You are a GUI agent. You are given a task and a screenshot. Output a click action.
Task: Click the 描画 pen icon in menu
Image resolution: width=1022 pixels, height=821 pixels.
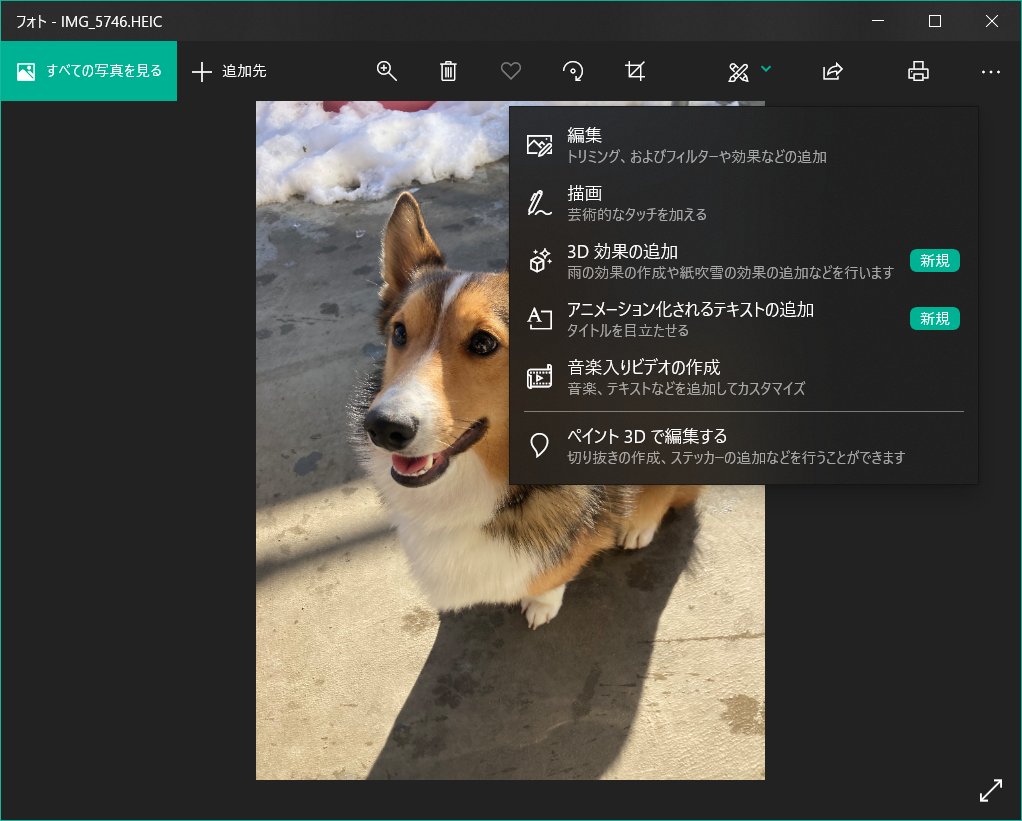539,203
